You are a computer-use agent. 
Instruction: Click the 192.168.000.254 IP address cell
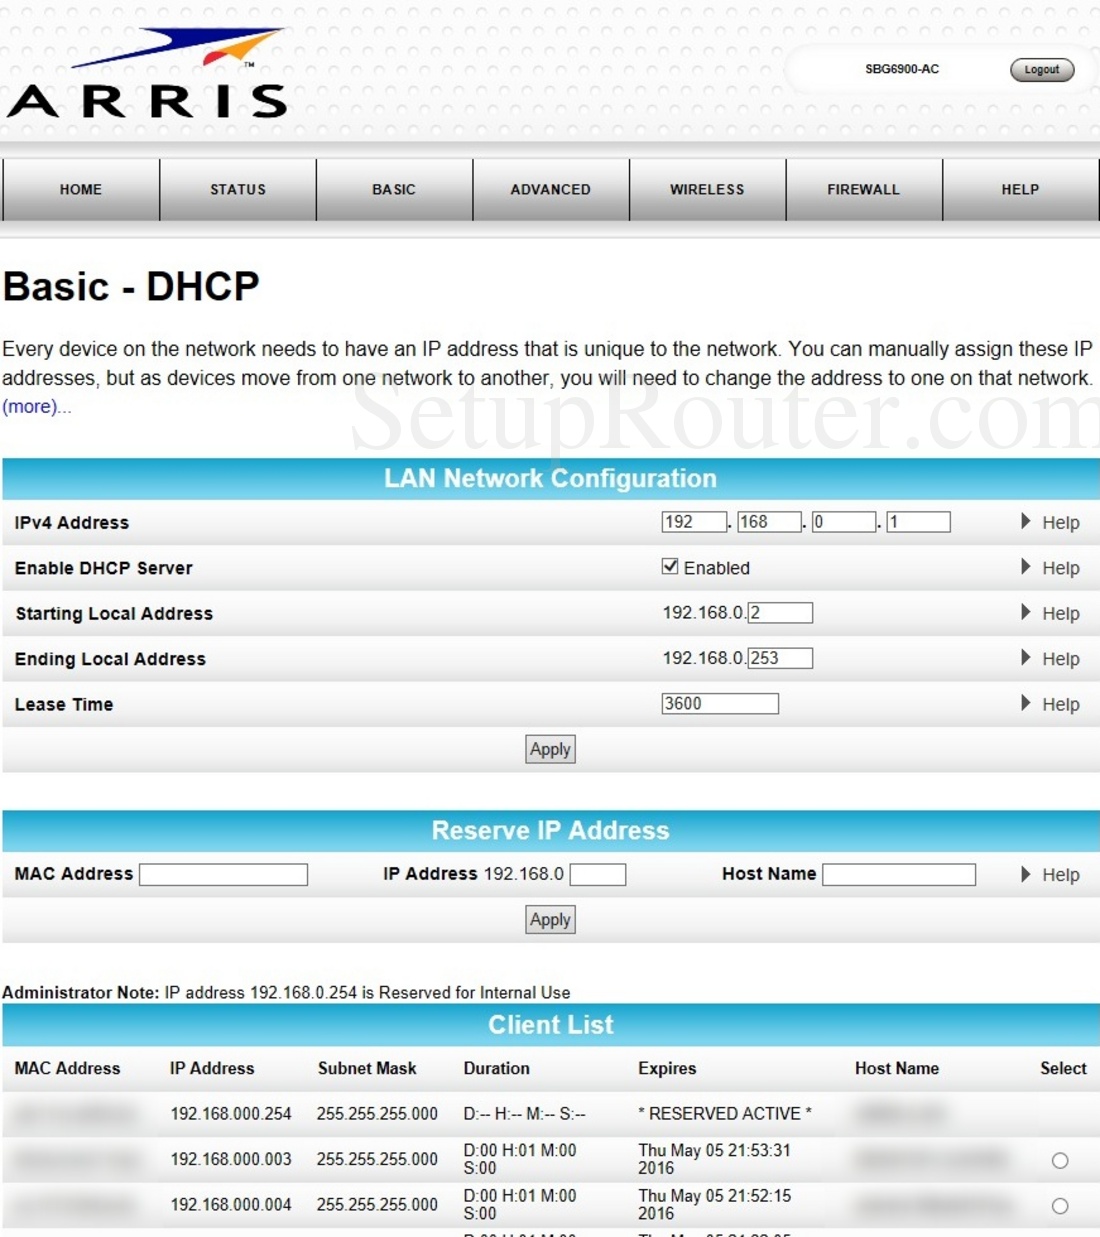tap(231, 1113)
